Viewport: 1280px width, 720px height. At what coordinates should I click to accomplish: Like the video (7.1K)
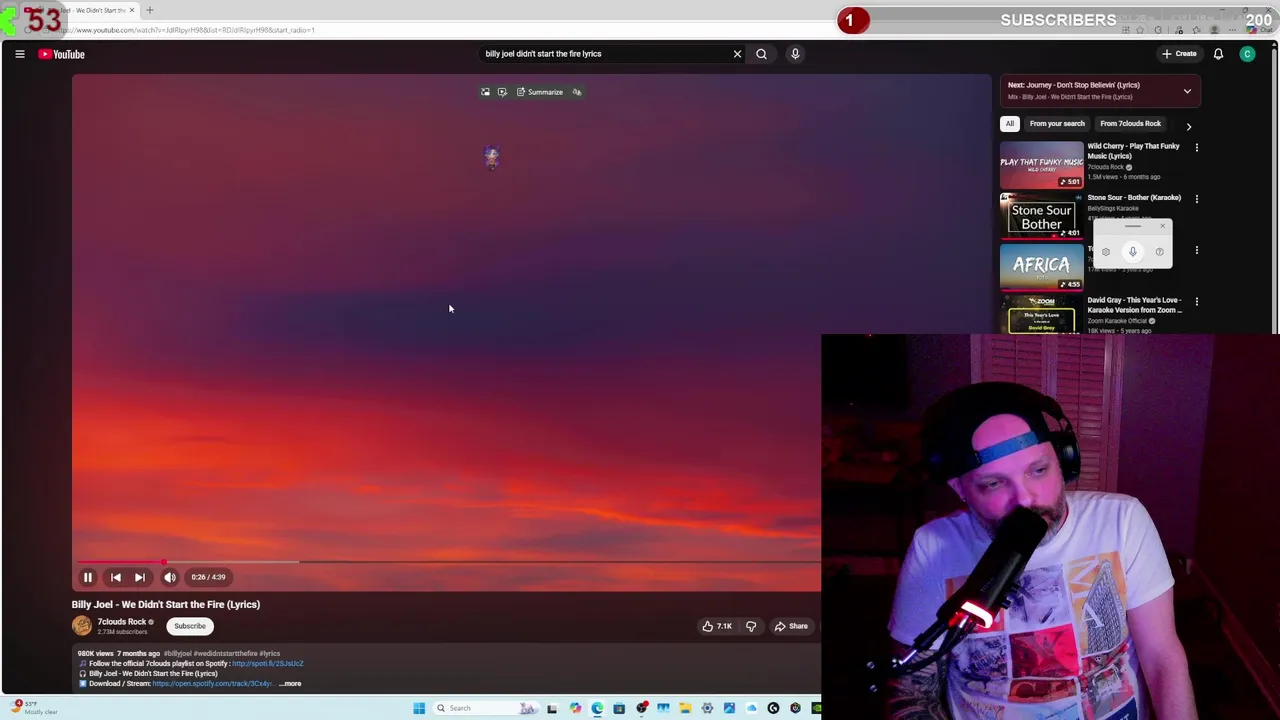(717, 626)
